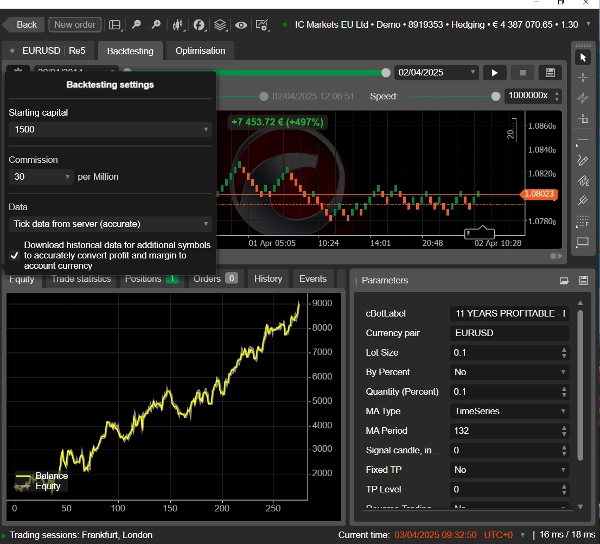Adjust the Lot Size stepper arrows
Image resolution: width=600 pixels, height=544 pixels.
(564, 353)
